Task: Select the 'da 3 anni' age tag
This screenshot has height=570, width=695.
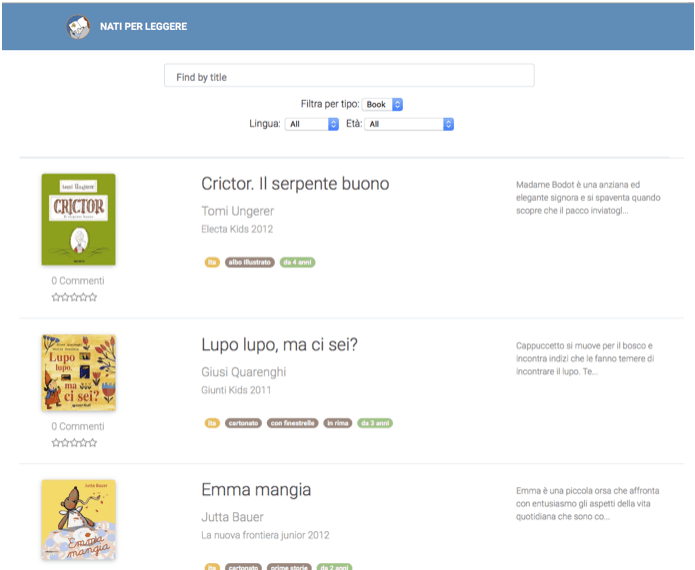Action: tap(375, 423)
